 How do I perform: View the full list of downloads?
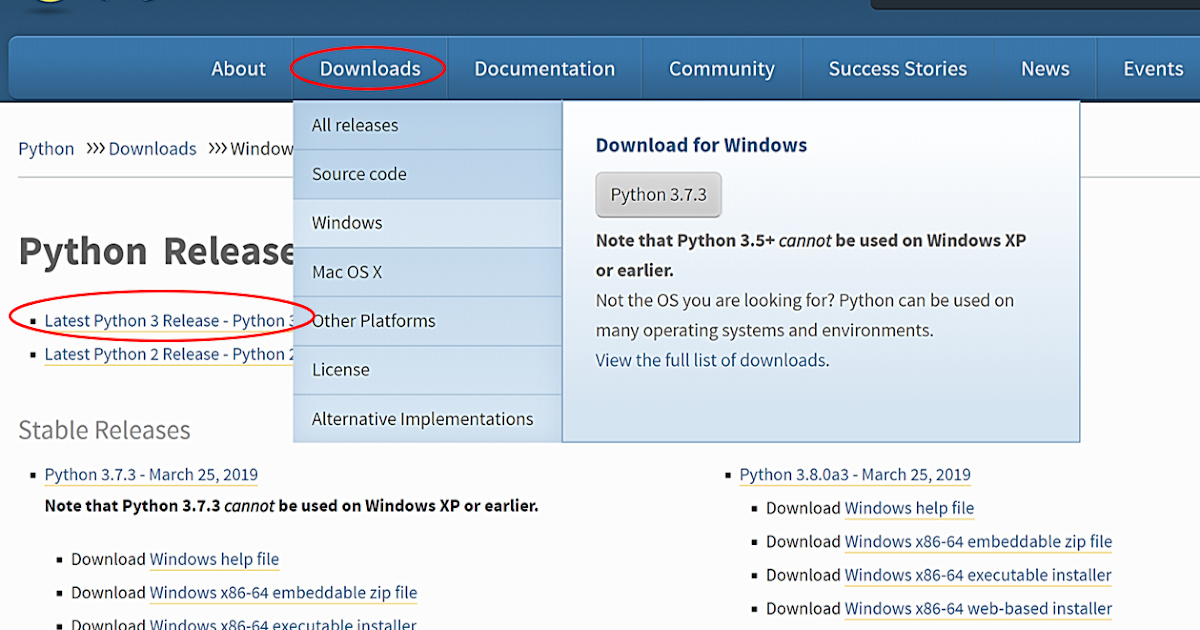coord(711,359)
